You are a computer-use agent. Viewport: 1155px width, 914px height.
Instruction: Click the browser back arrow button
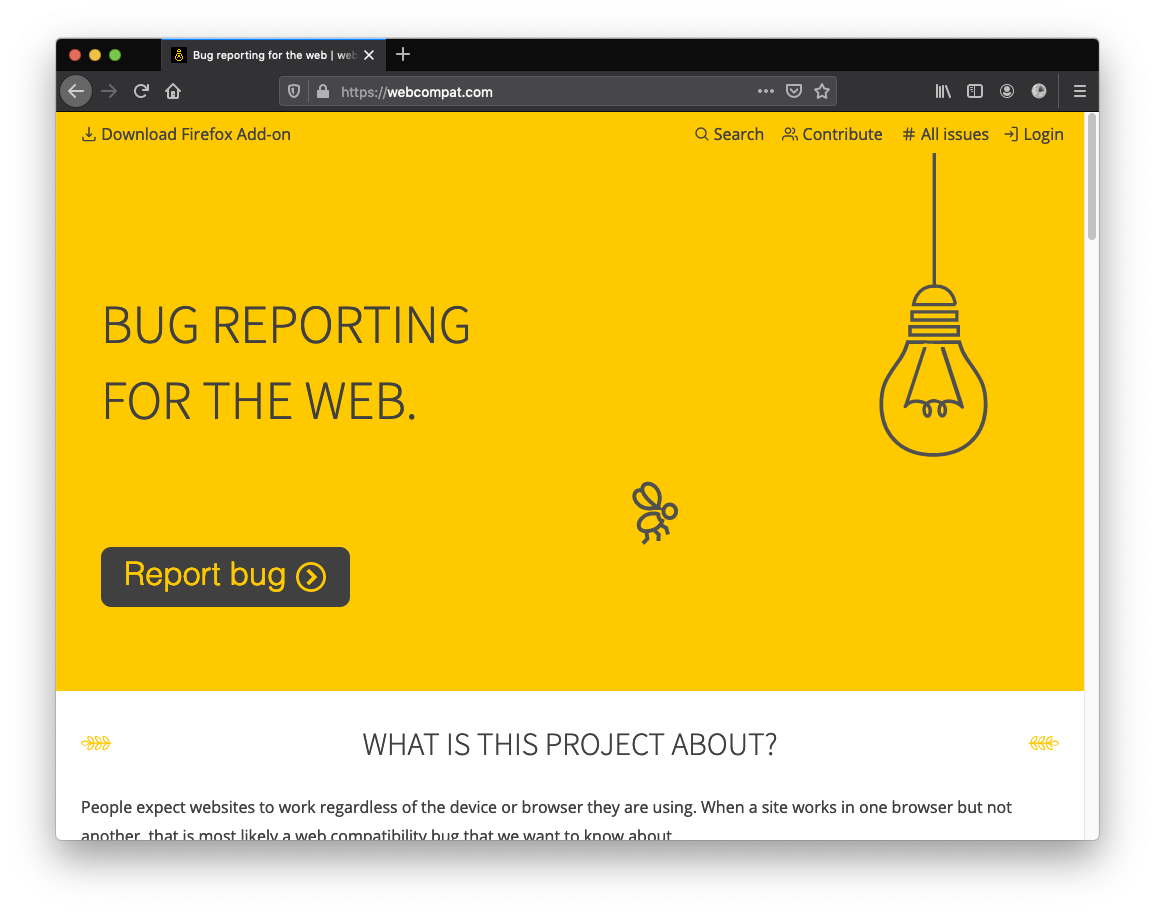pos(76,91)
